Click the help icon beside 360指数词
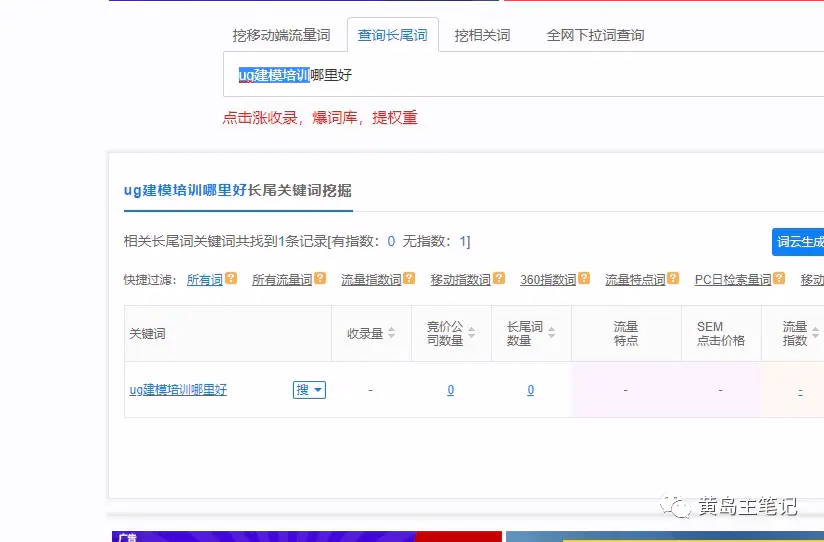 (583, 279)
